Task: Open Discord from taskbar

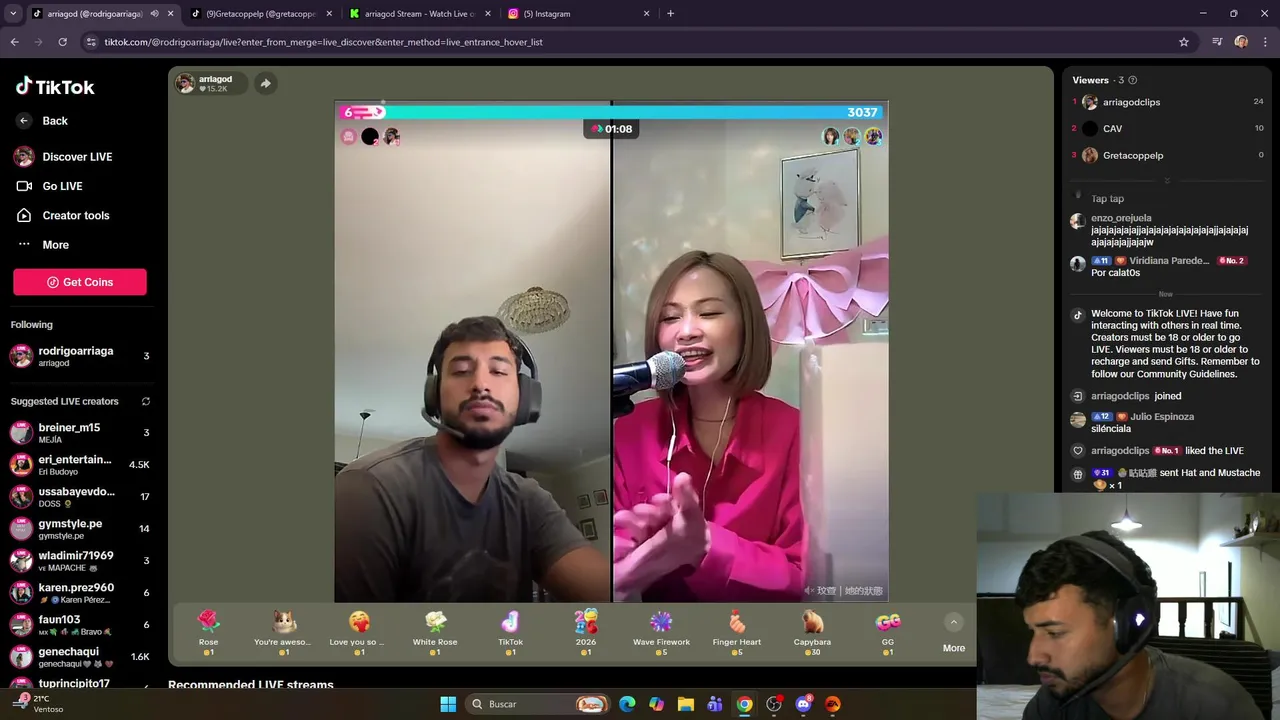Action: coord(803,704)
